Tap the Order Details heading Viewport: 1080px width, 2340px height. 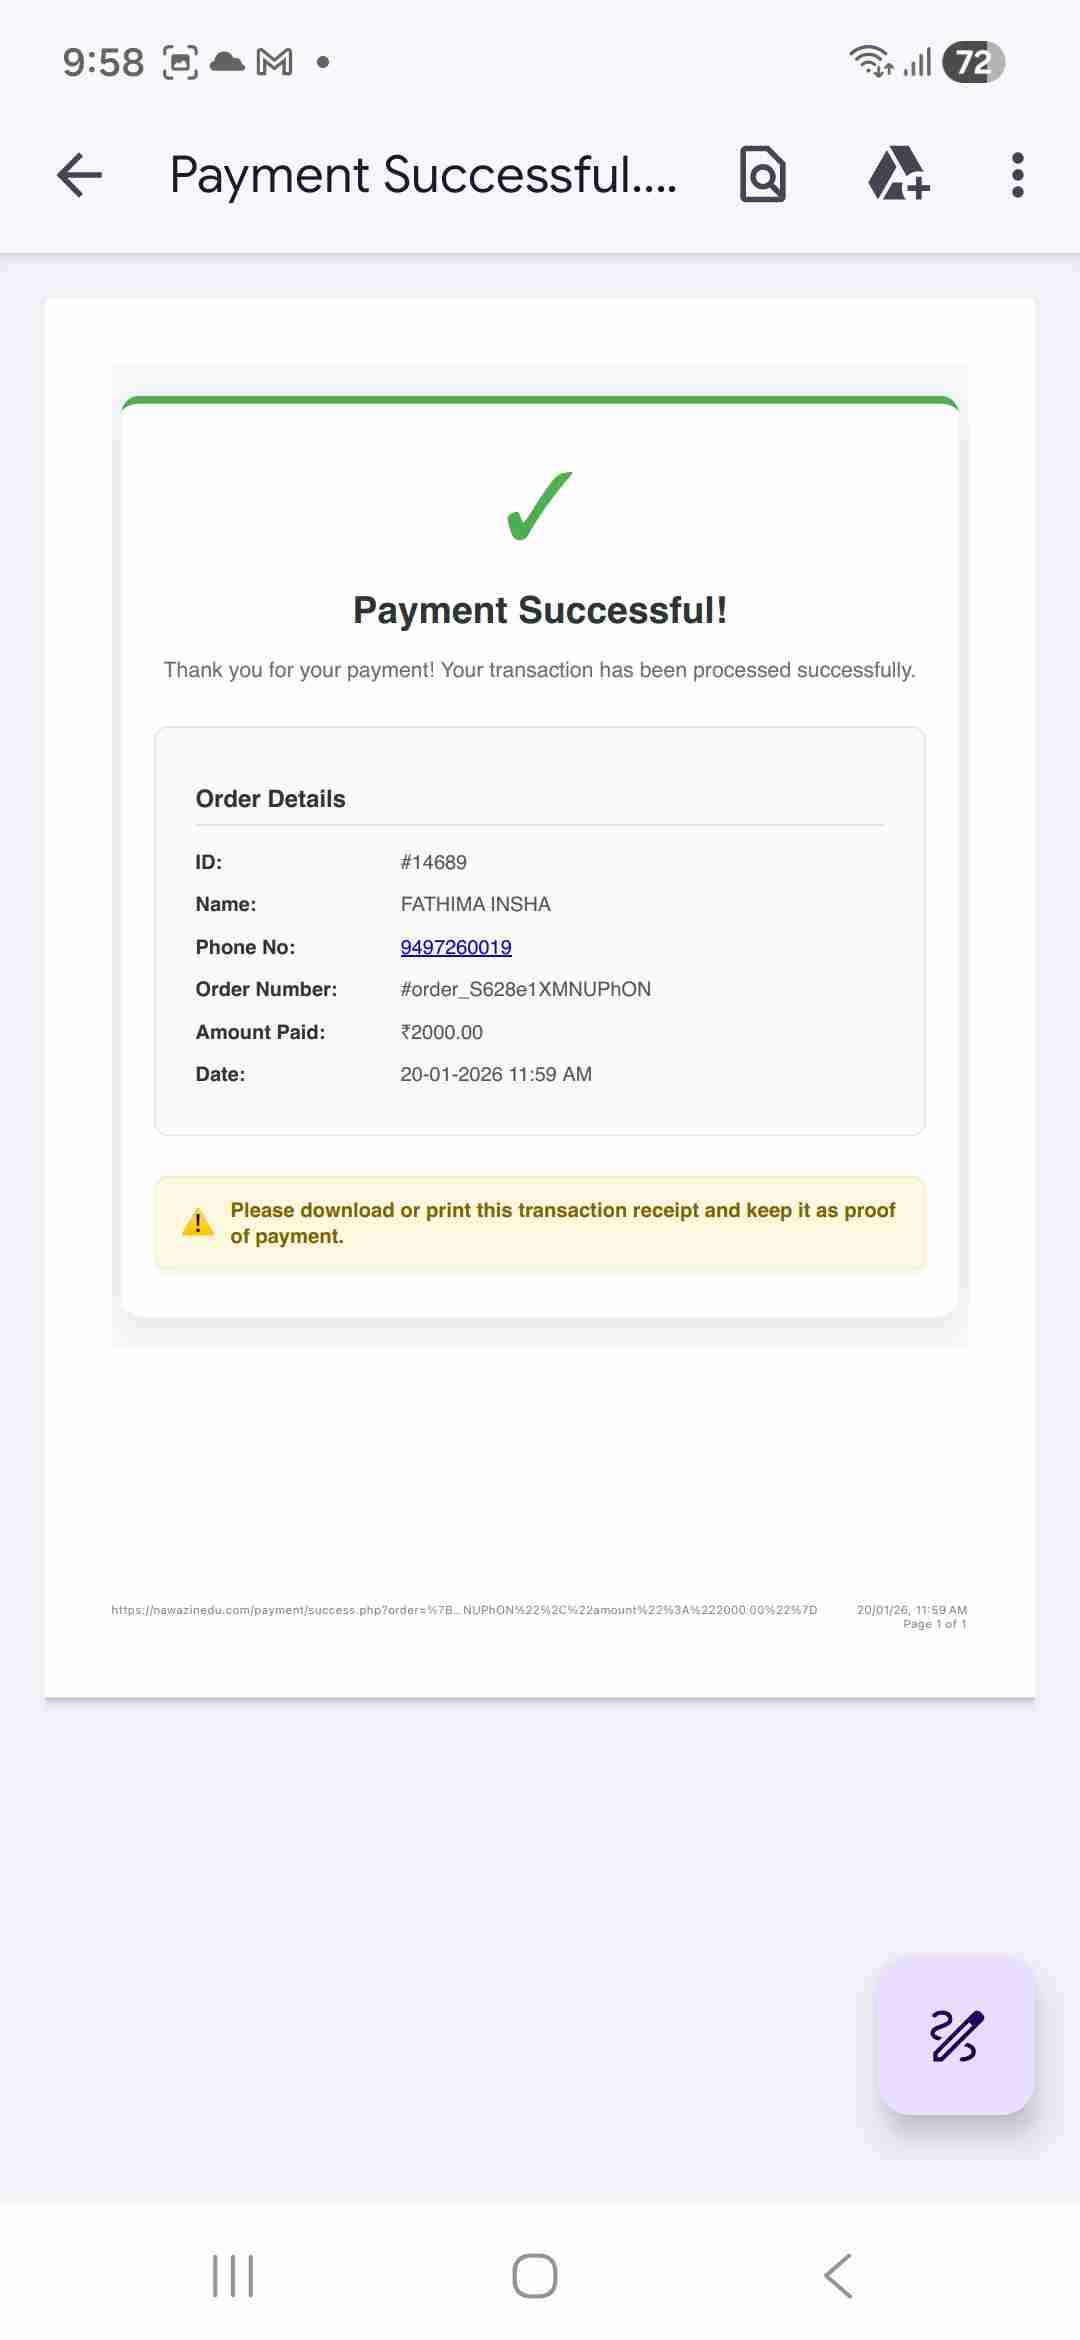coord(270,799)
